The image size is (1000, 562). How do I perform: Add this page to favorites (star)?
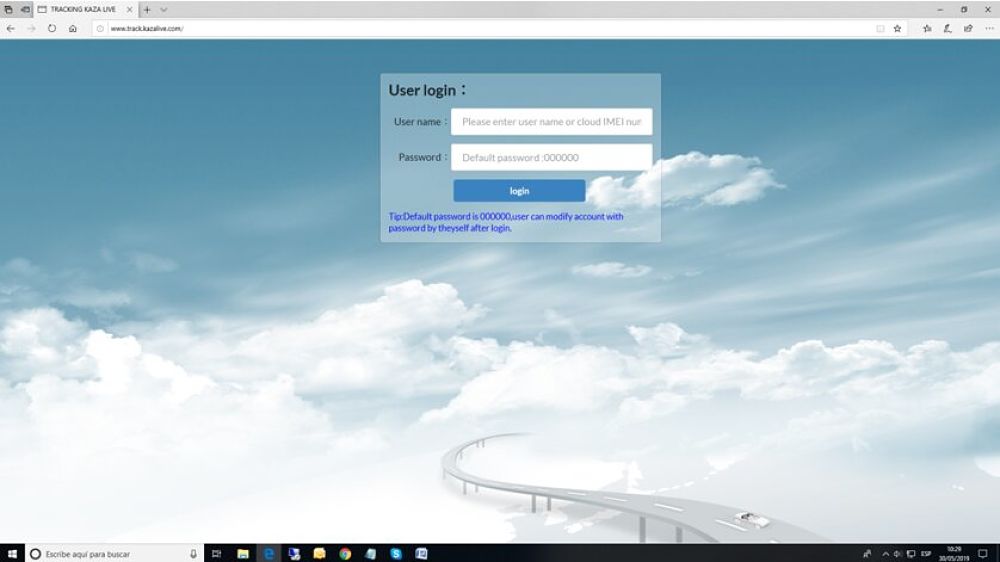coord(897,29)
